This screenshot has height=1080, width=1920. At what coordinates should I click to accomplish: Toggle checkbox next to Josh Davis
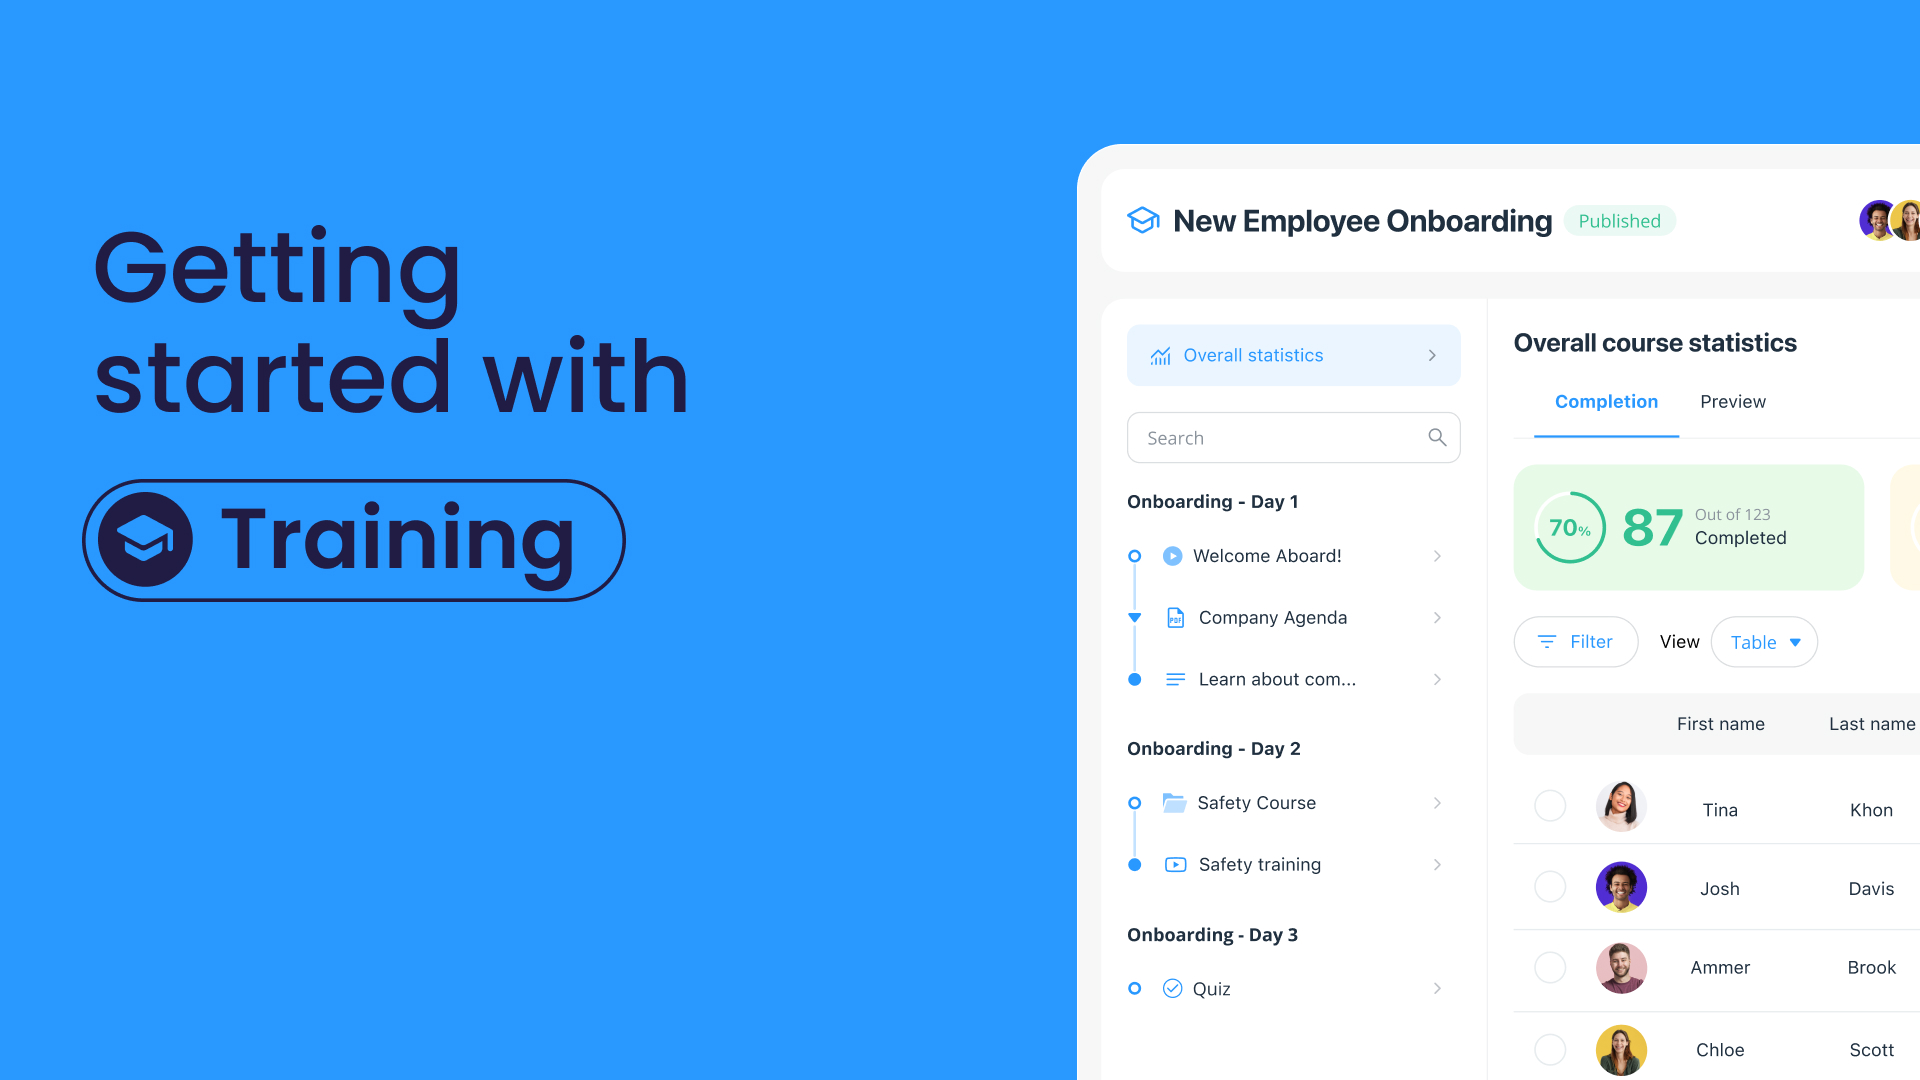tap(1551, 887)
